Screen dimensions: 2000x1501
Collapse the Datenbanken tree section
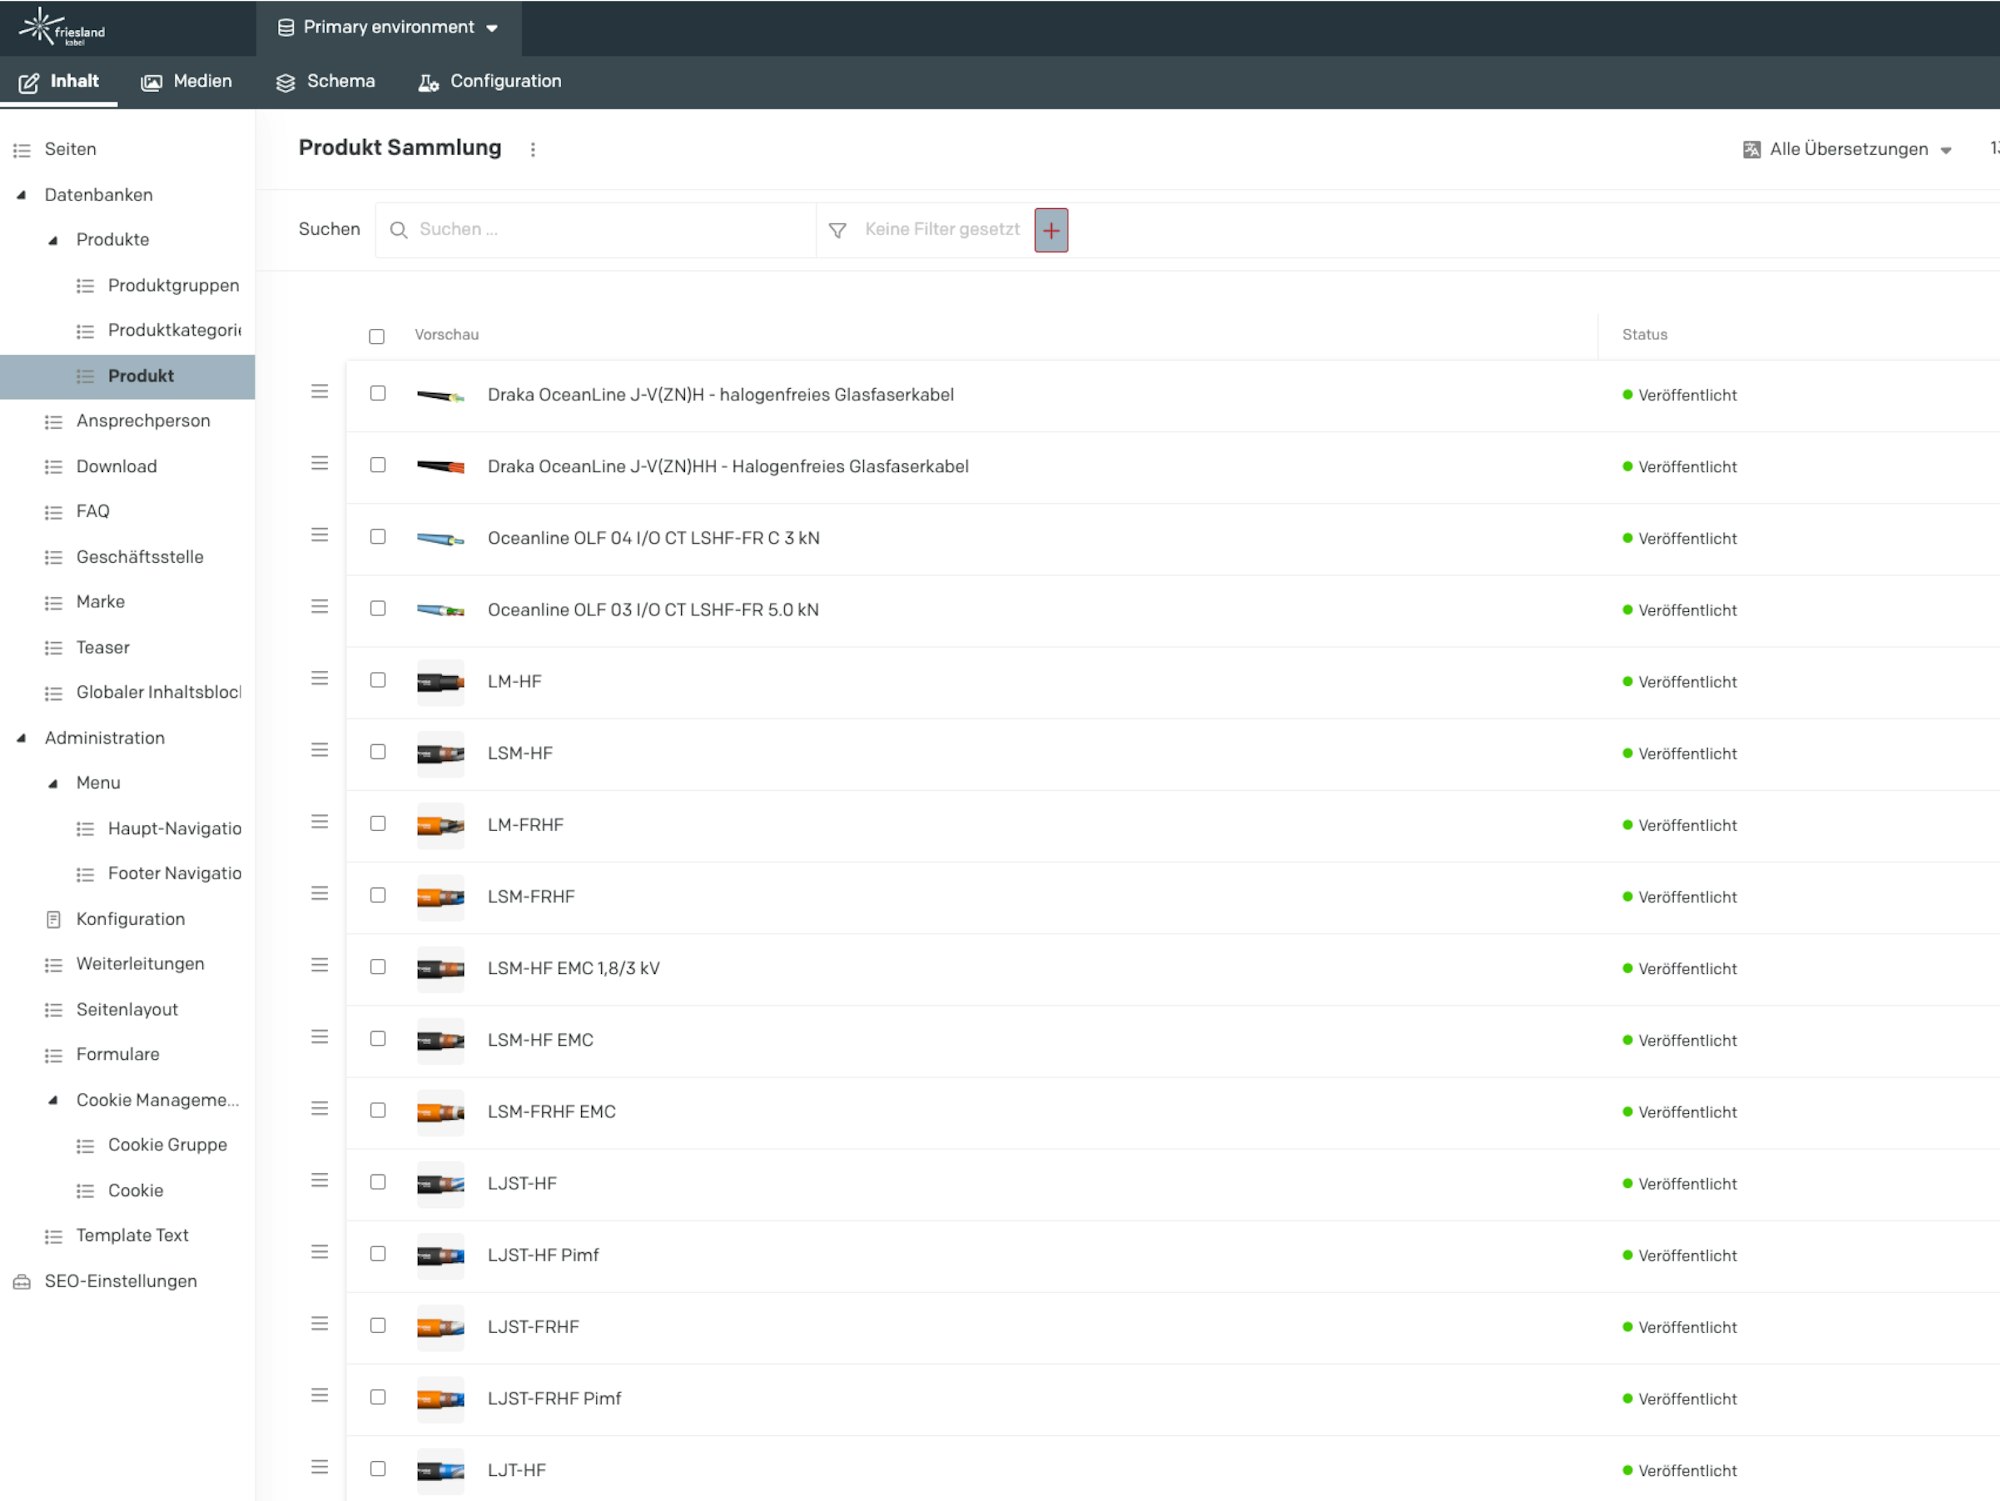coord(22,195)
